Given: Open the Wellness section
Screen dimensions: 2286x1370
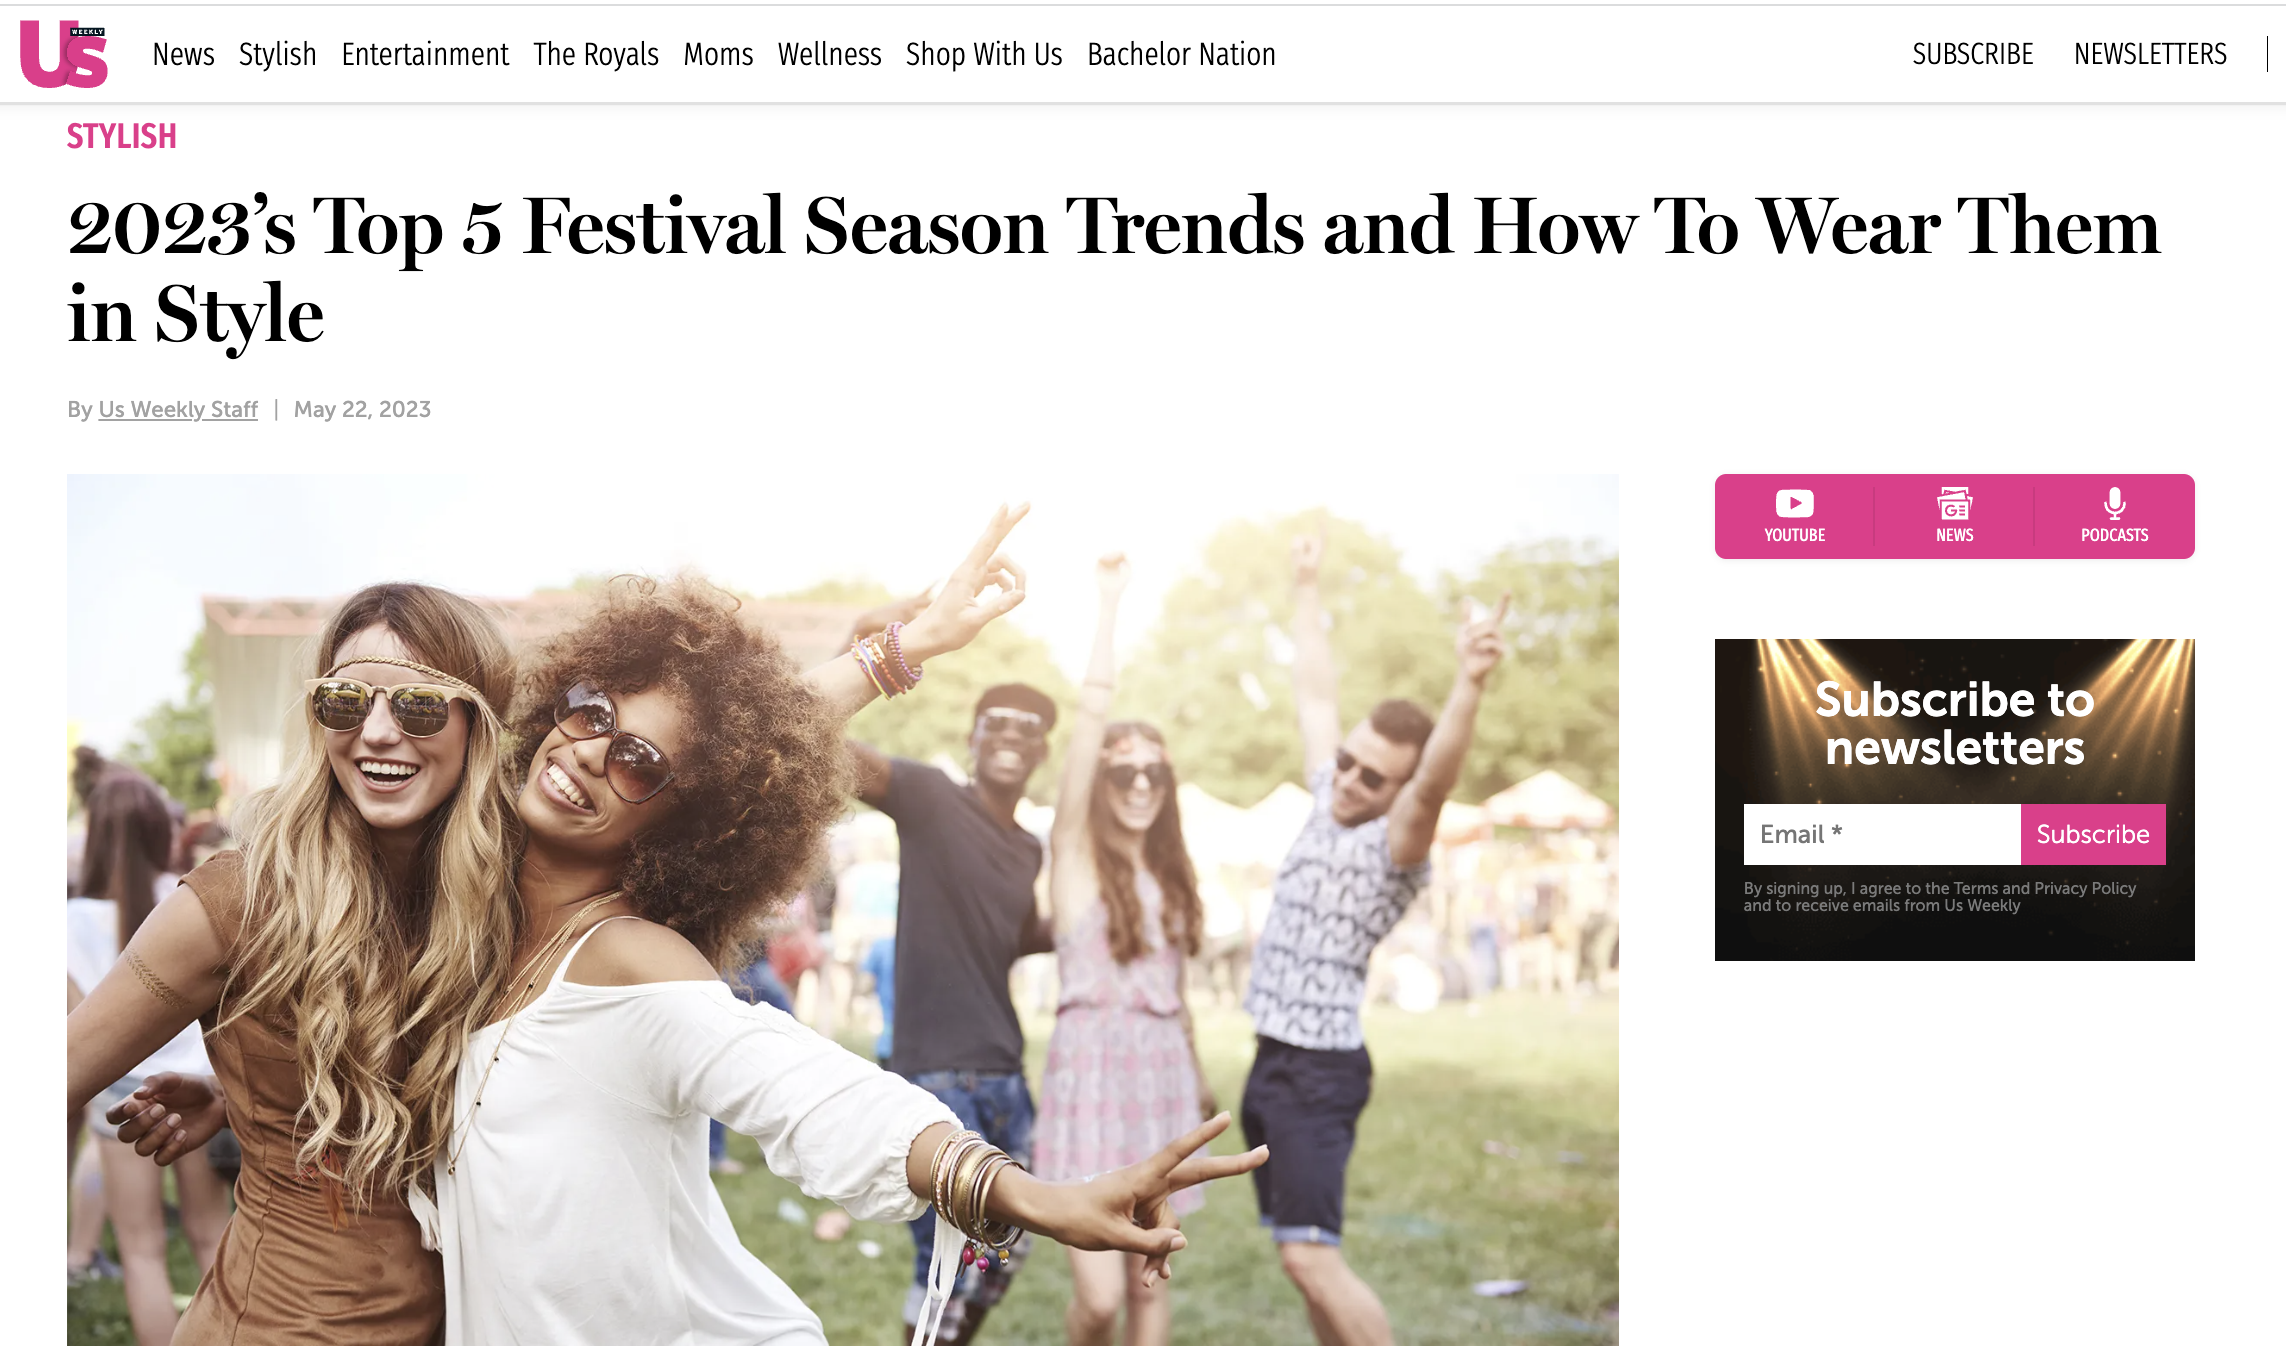Looking at the screenshot, I should (830, 54).
